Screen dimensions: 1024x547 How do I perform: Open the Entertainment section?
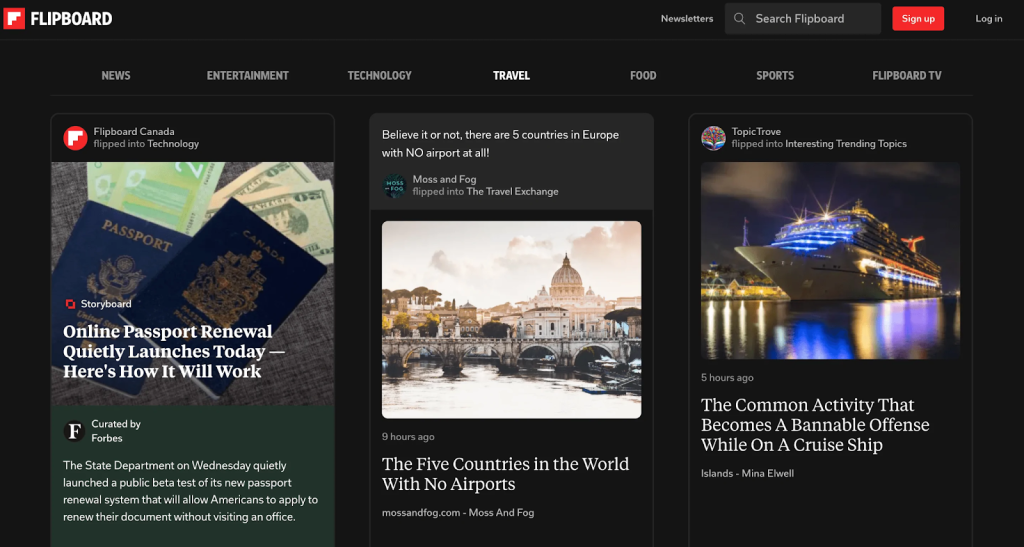point(247,76)
